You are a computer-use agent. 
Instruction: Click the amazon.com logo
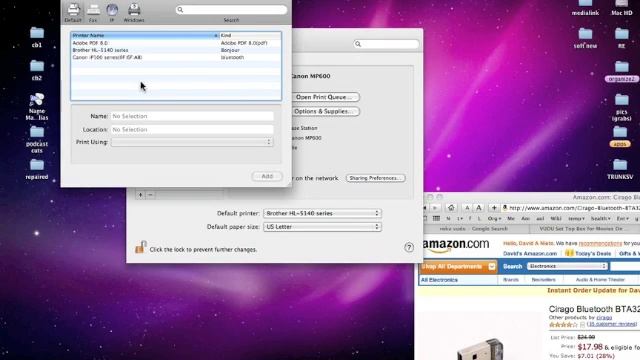click(x=456, y=245)
